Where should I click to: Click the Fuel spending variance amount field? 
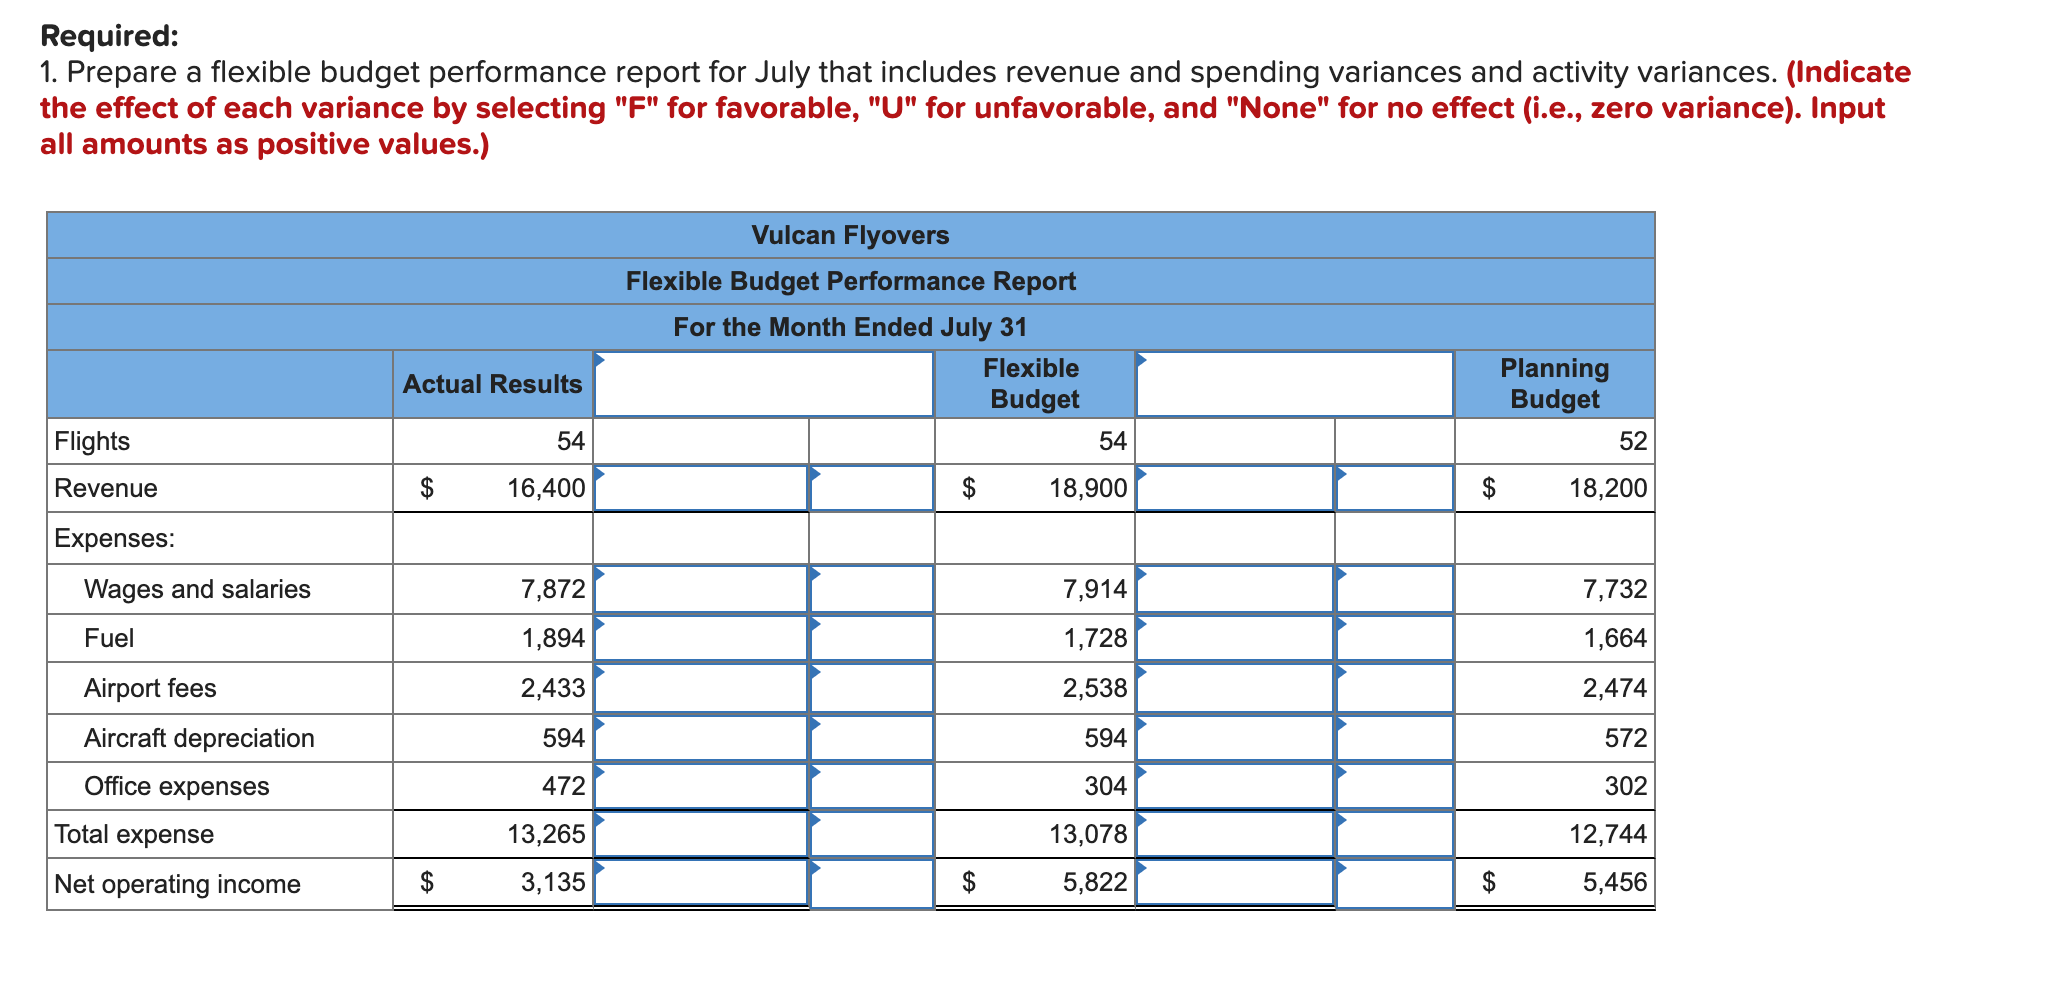click(701, 638)
